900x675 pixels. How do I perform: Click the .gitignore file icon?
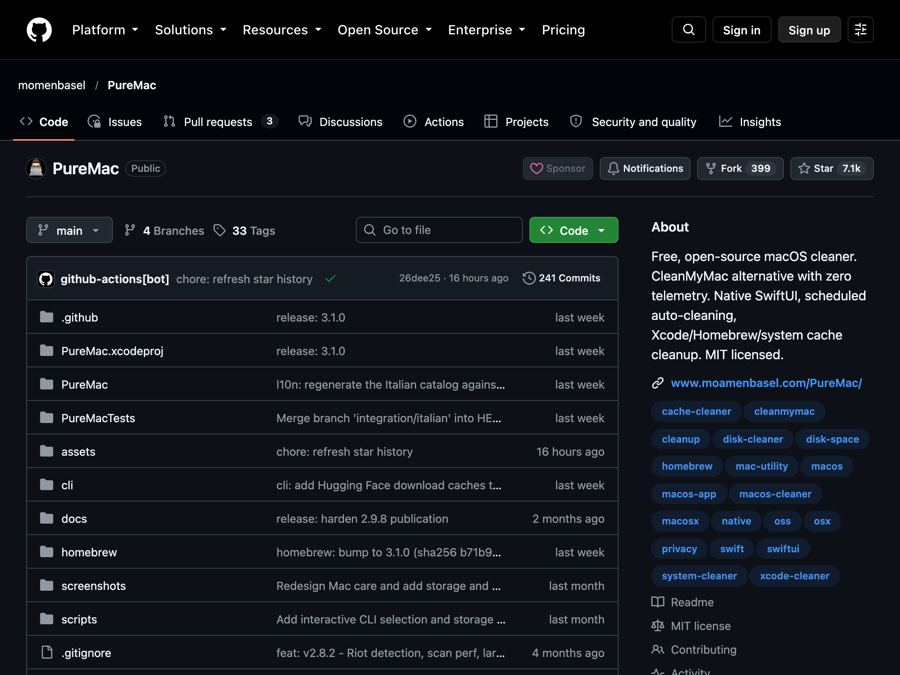click(46, 653)
